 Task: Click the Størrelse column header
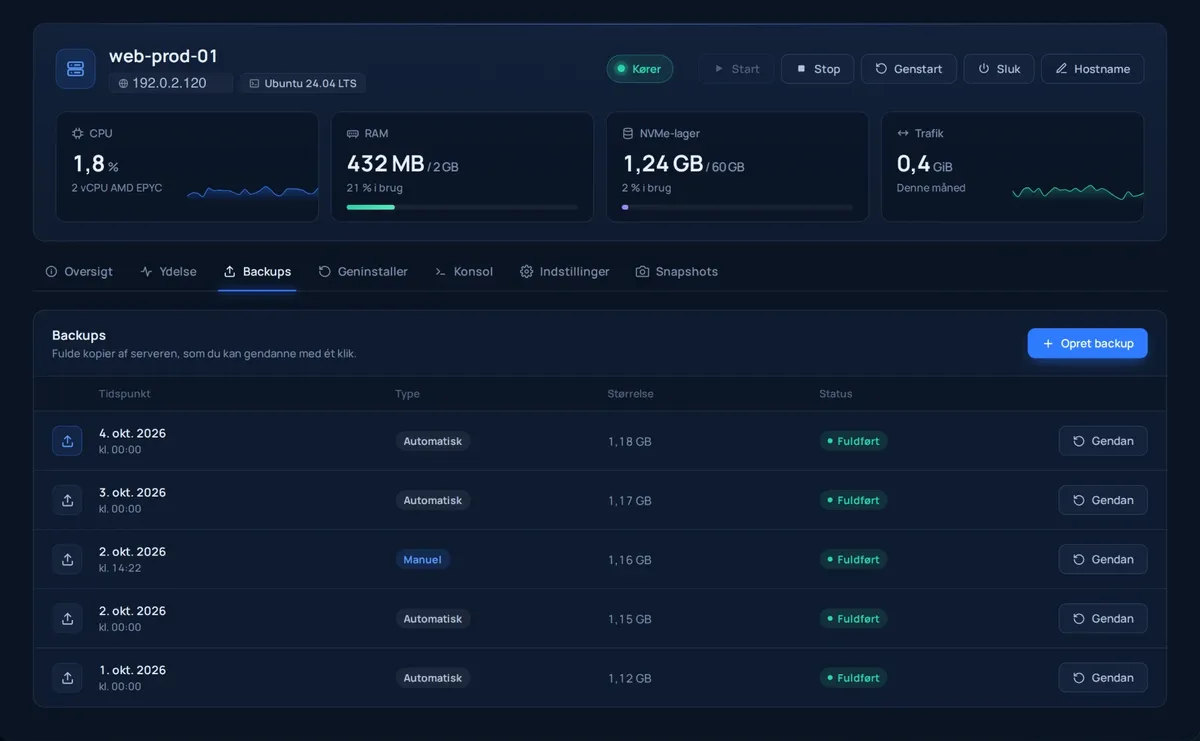point(631,394)
